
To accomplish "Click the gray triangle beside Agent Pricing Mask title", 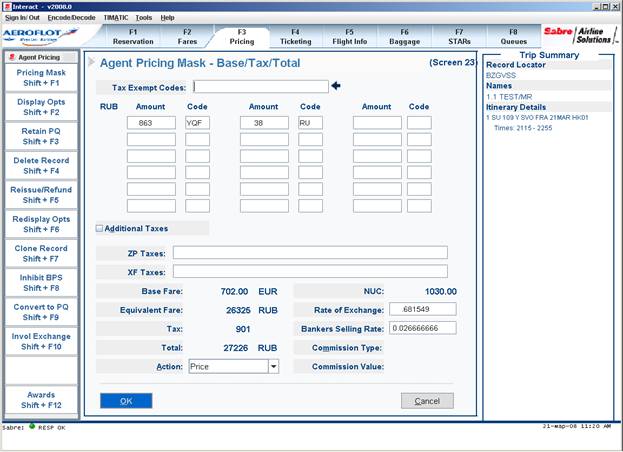I will tap(91, 62).
